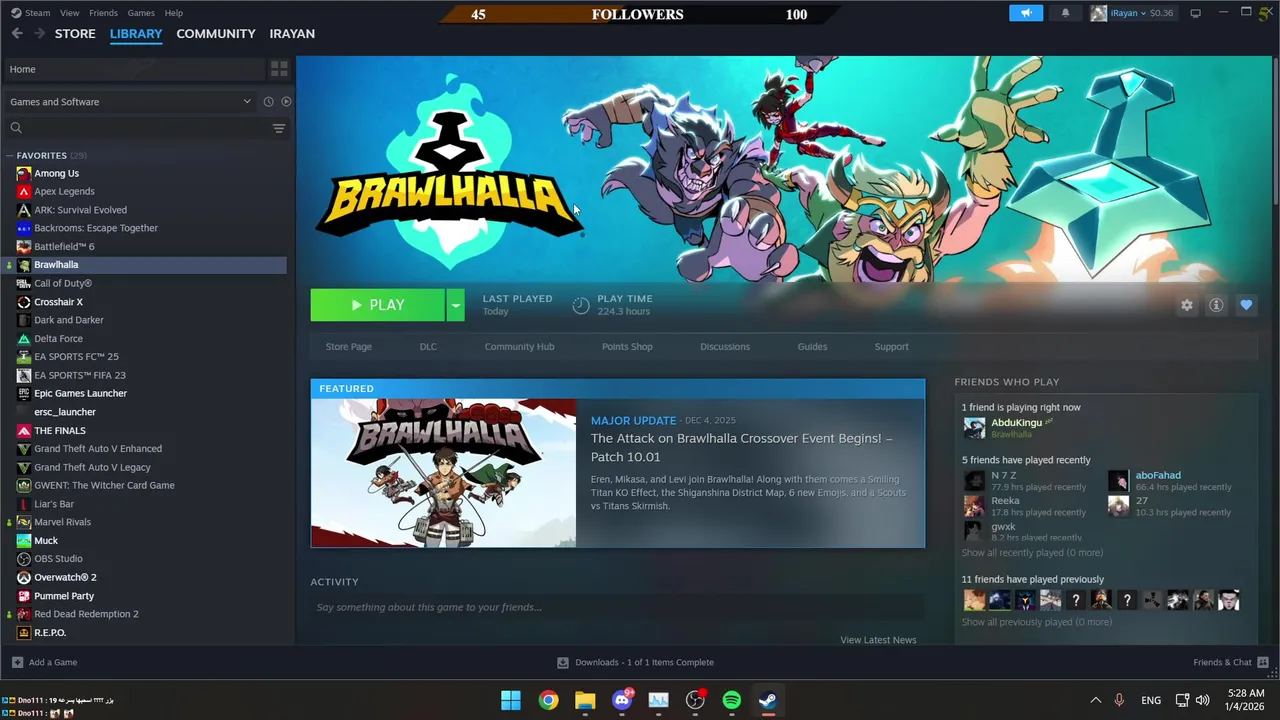Click View Latest News
The image size is (1280, 720).
tap(878, 640)
